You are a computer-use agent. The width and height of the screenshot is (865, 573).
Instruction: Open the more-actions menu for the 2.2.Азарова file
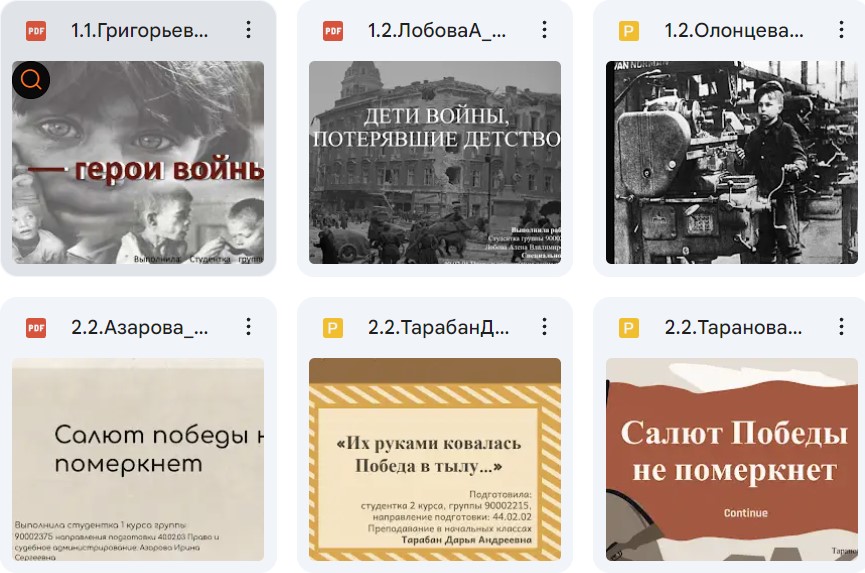249,327
